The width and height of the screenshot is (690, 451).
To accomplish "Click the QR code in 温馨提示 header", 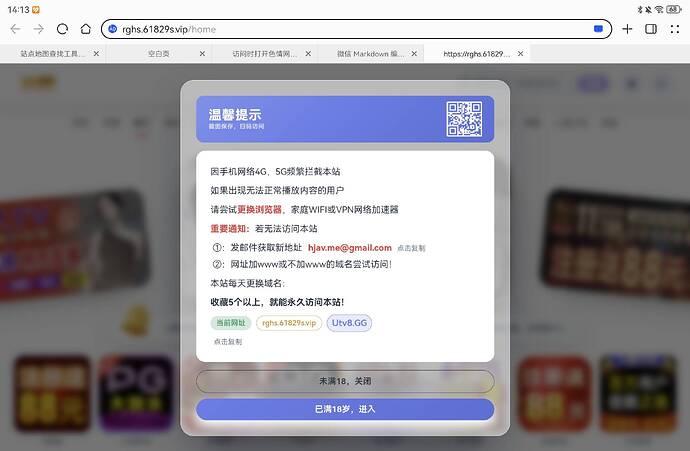I will click(x=464, y=119).
